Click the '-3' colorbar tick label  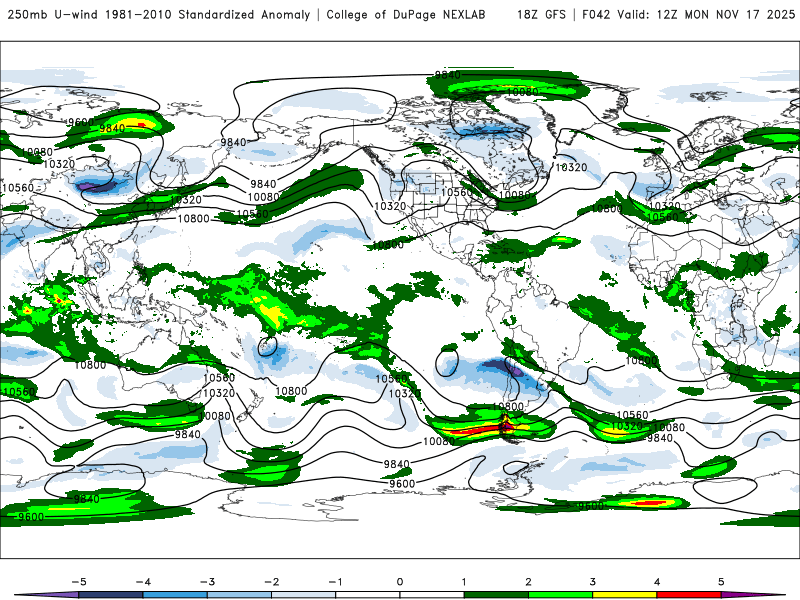pos(207,582)
